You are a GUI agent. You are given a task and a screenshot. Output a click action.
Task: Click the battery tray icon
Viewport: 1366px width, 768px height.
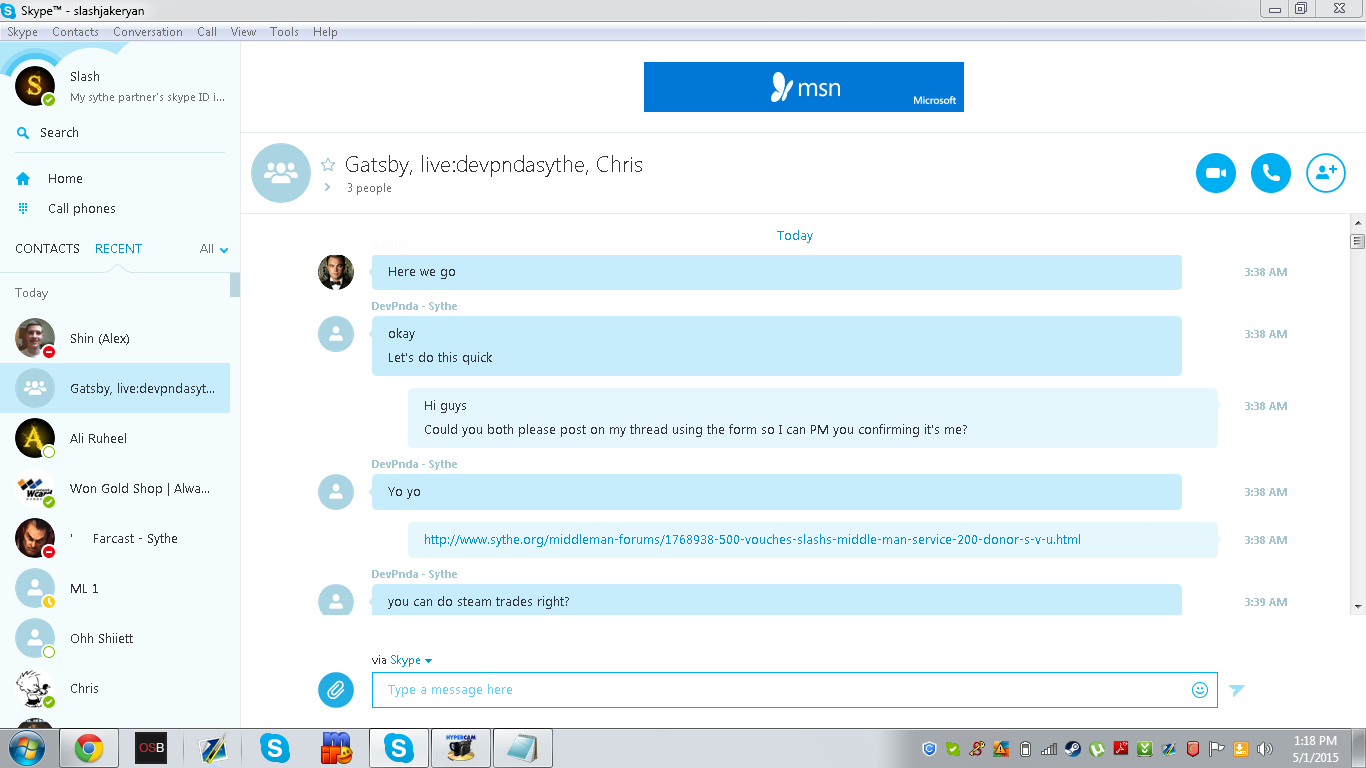(1025, 749)
